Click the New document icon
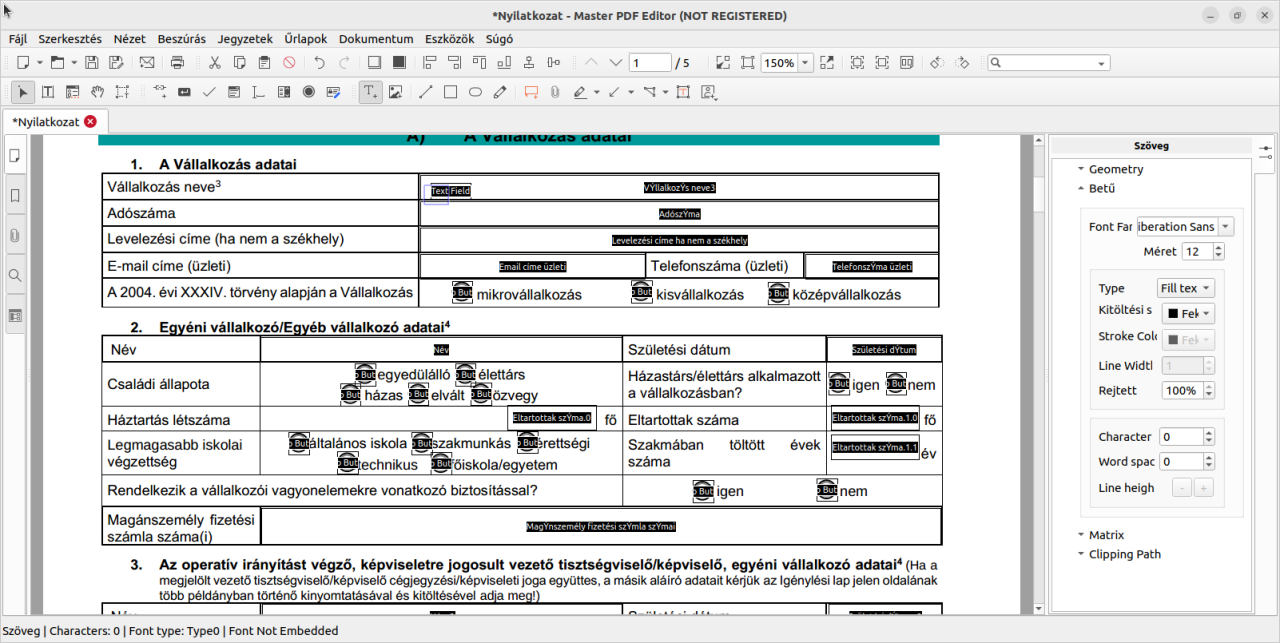Viewport: 1280px width, 643px height. point(22,62)
